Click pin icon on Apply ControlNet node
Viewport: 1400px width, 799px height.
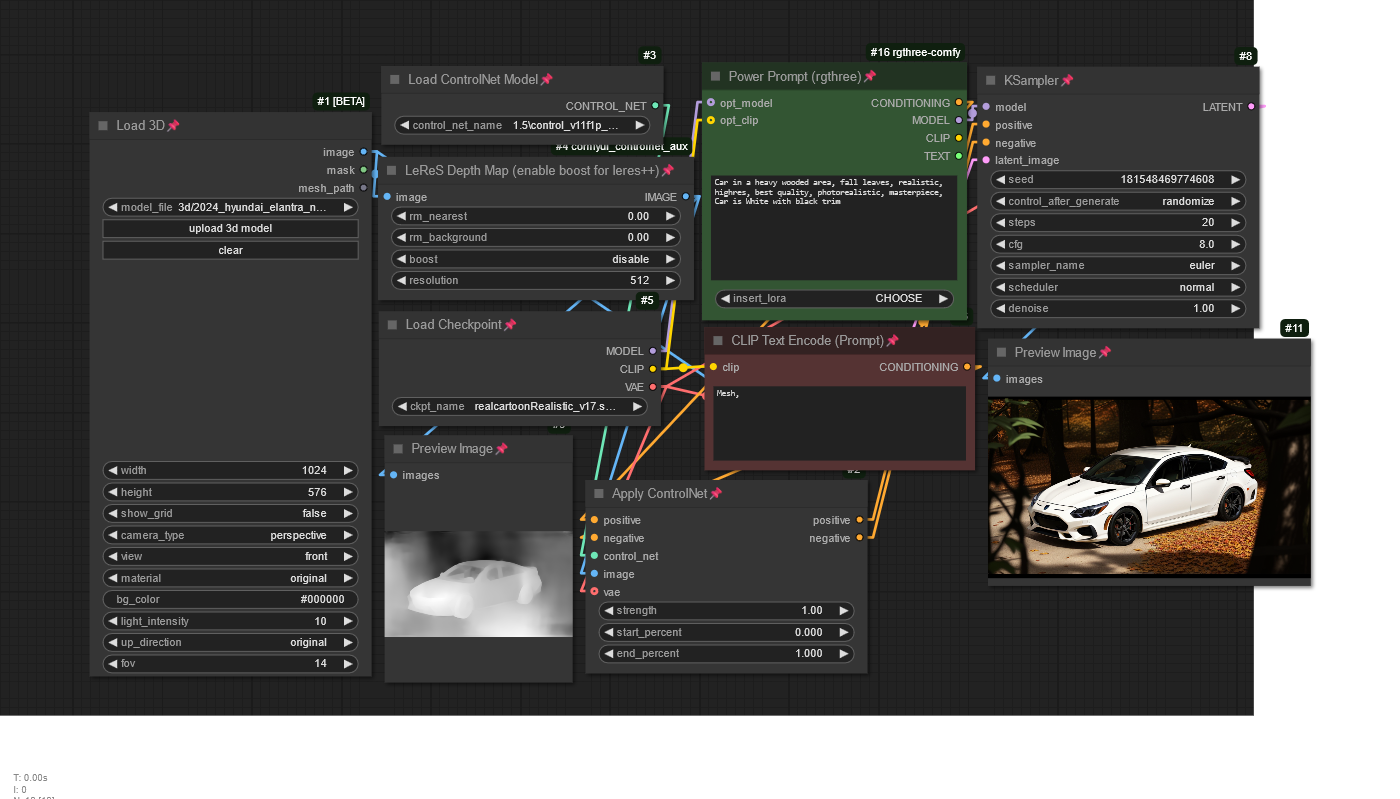click(x=715, y=494)
